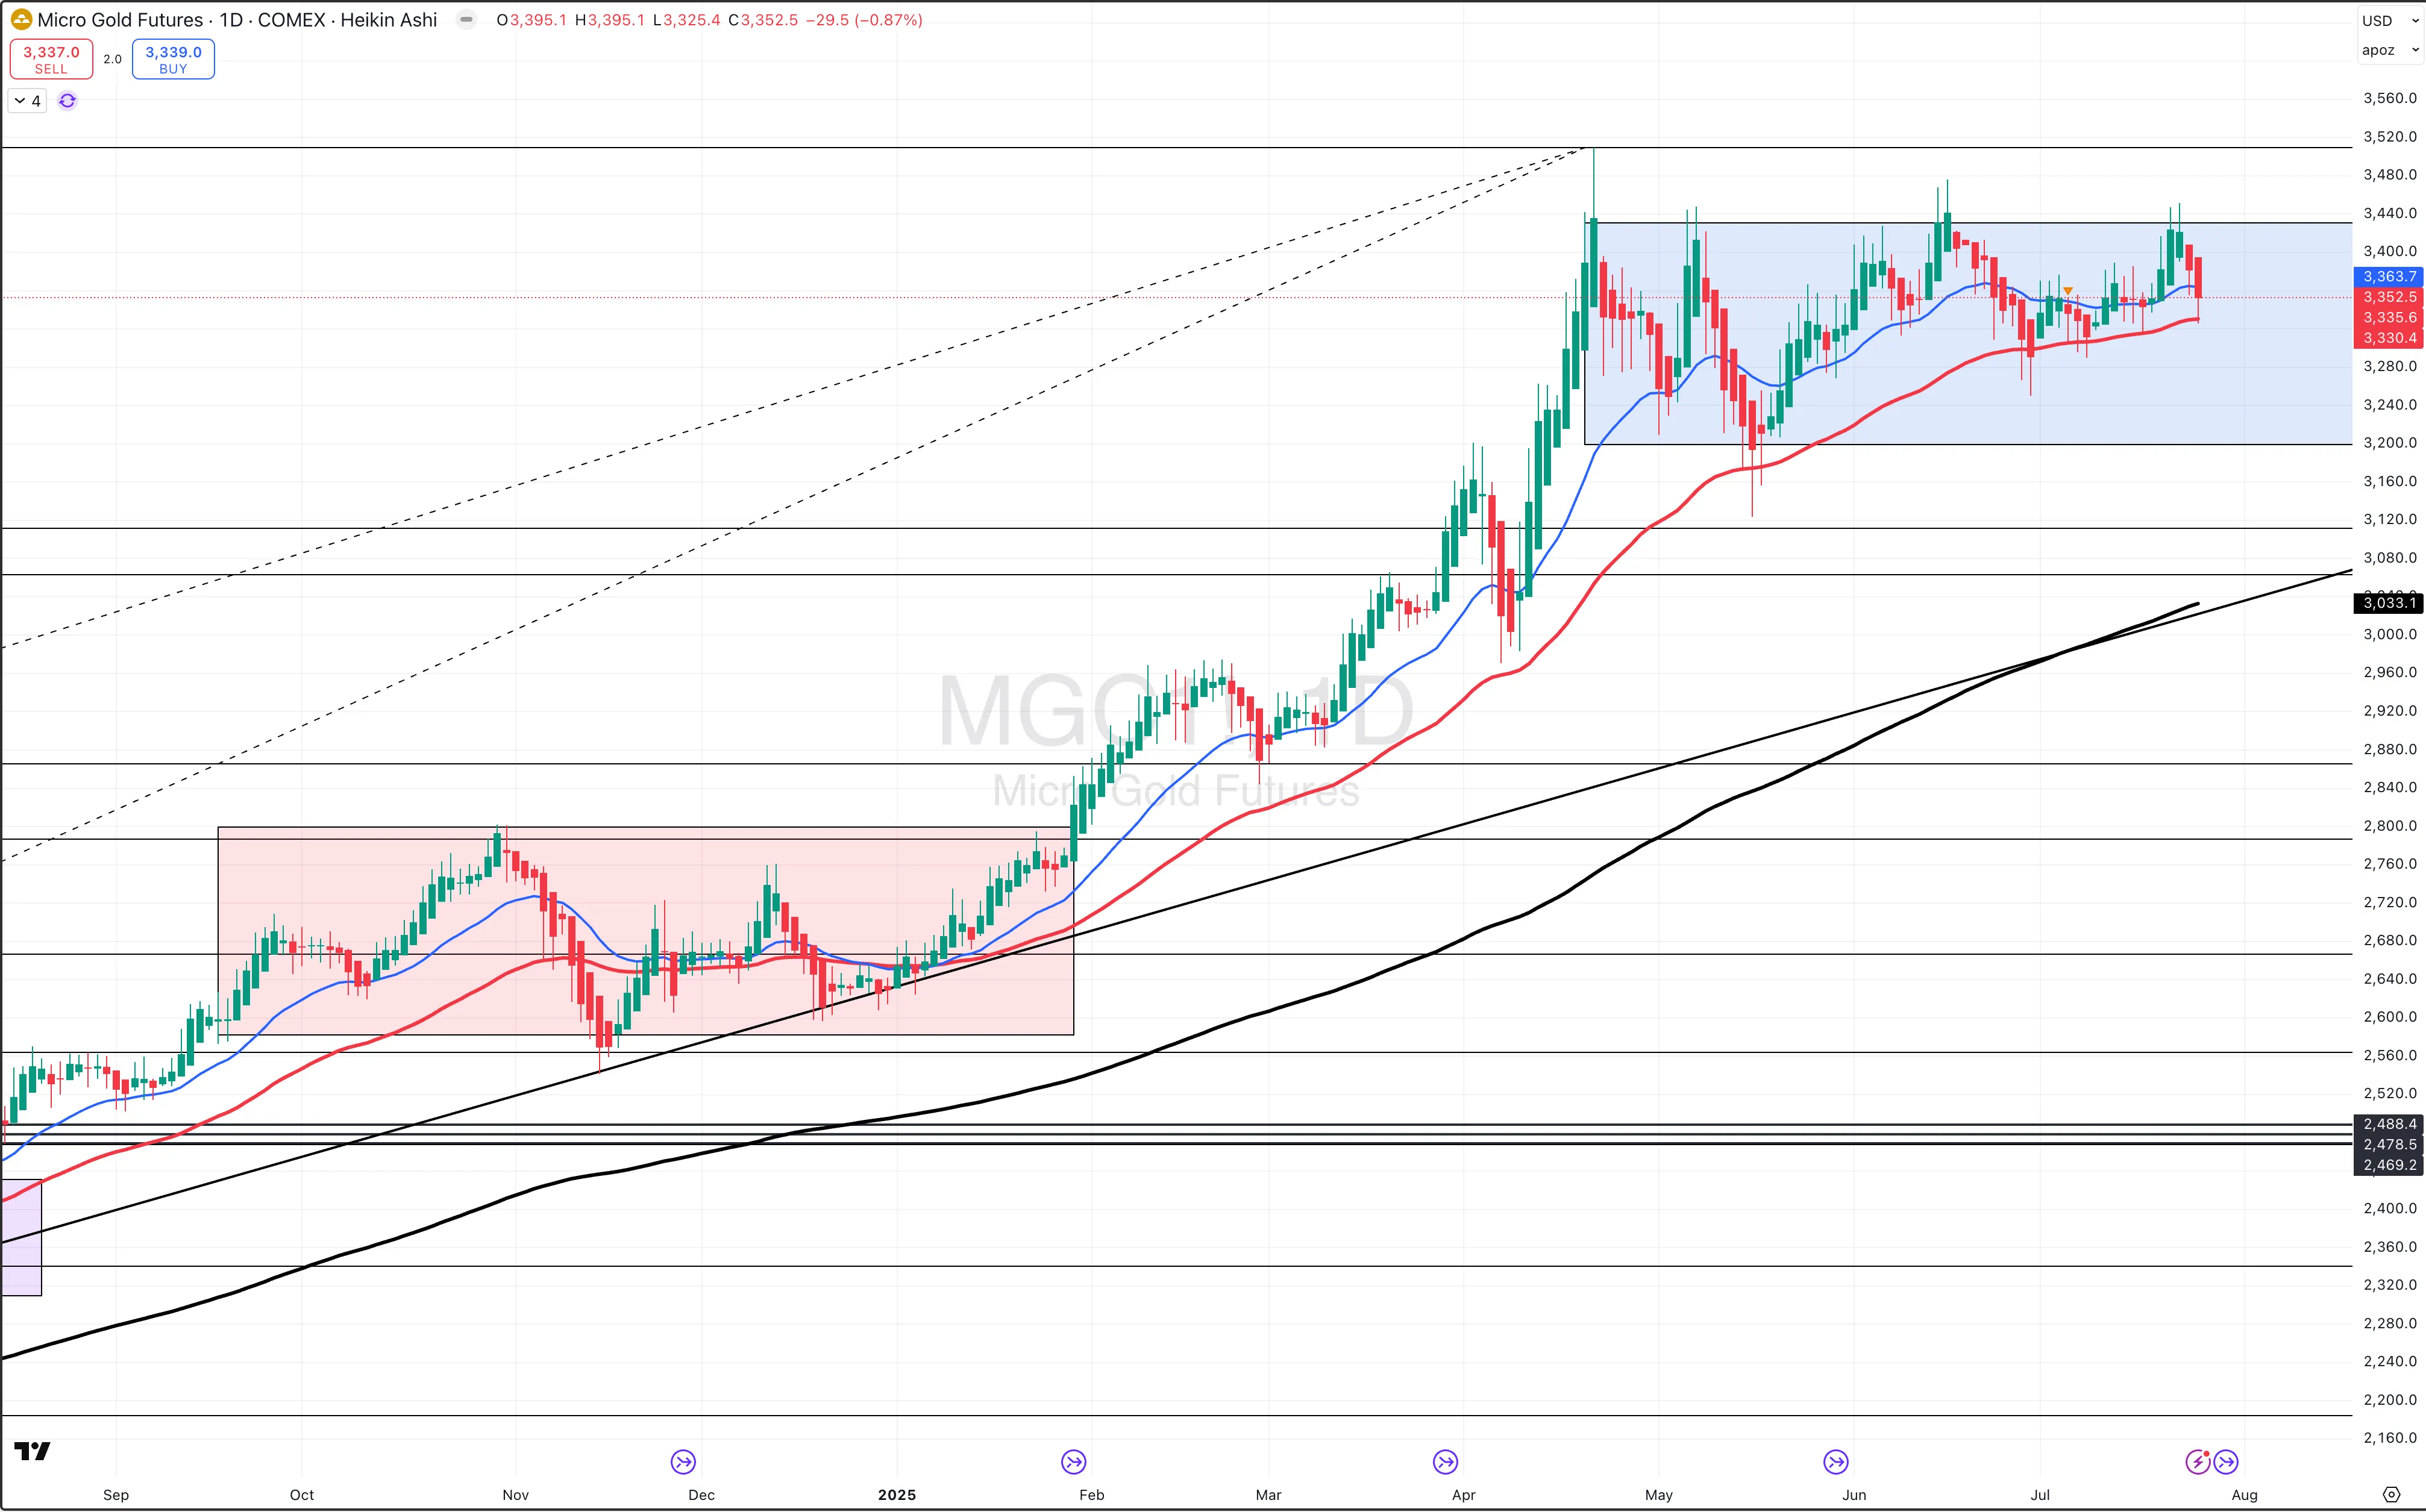Click the contract rollover marker near December

[x=683, y=1463]
